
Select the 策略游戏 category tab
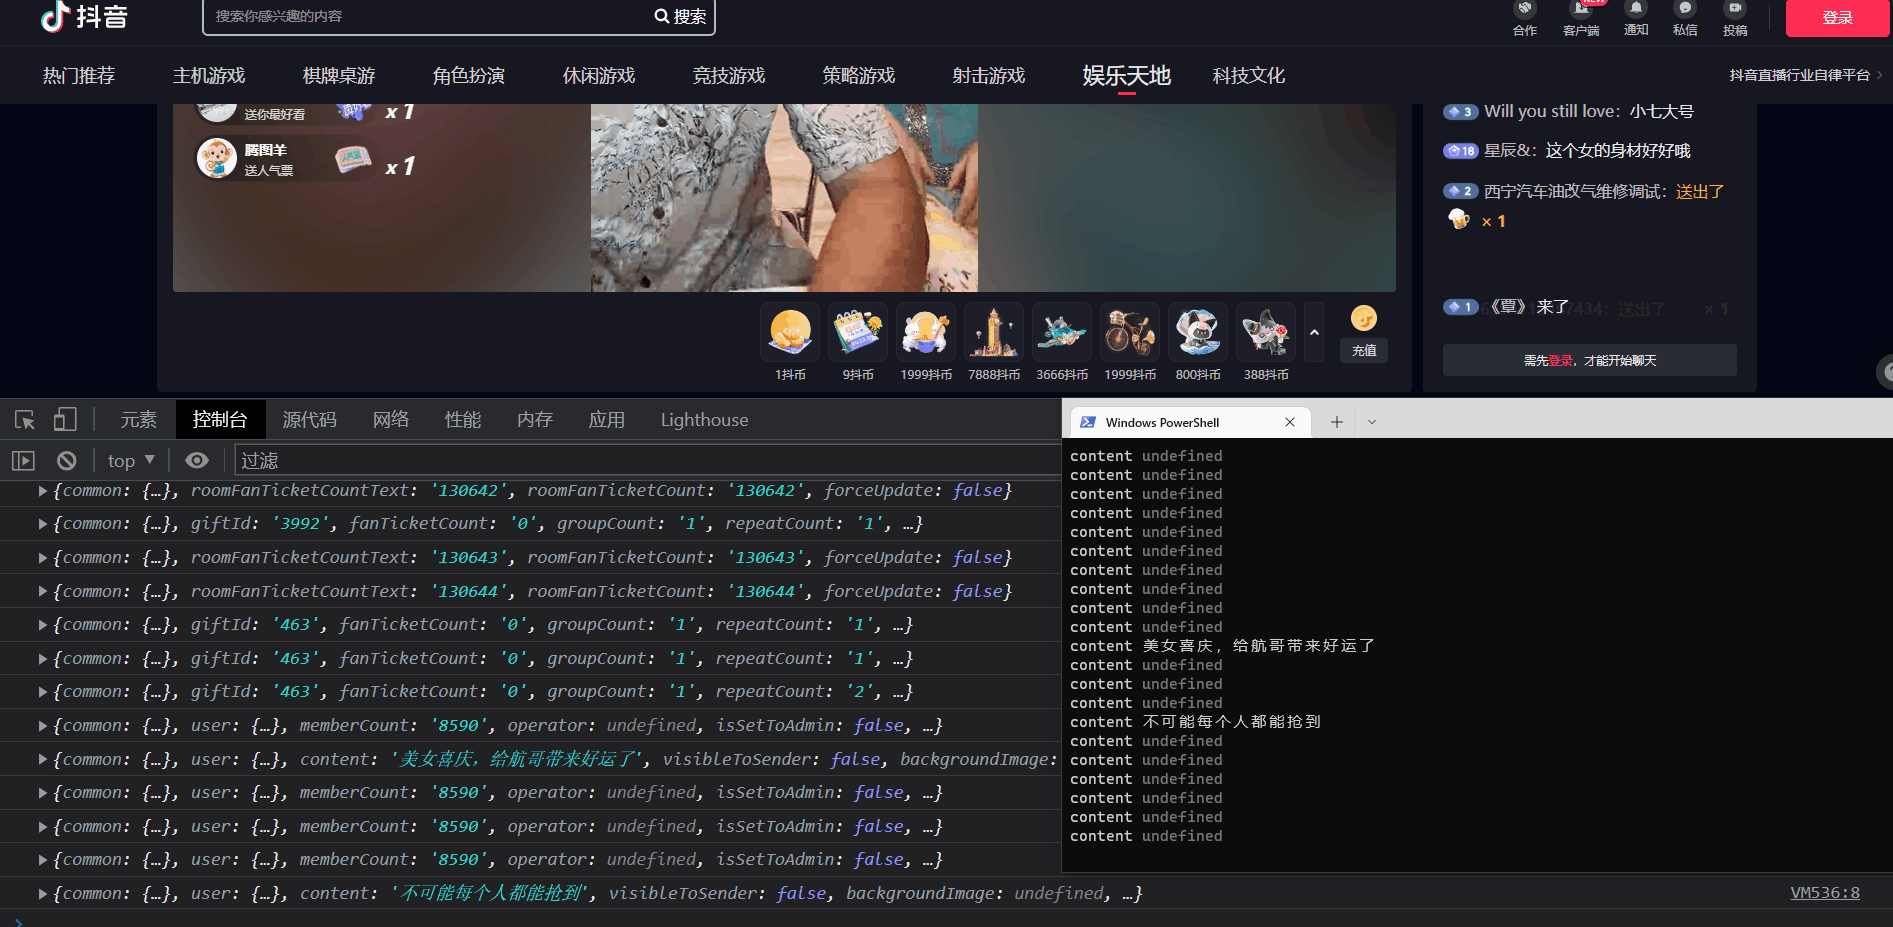pyautogui.click(x=859, y=75)
